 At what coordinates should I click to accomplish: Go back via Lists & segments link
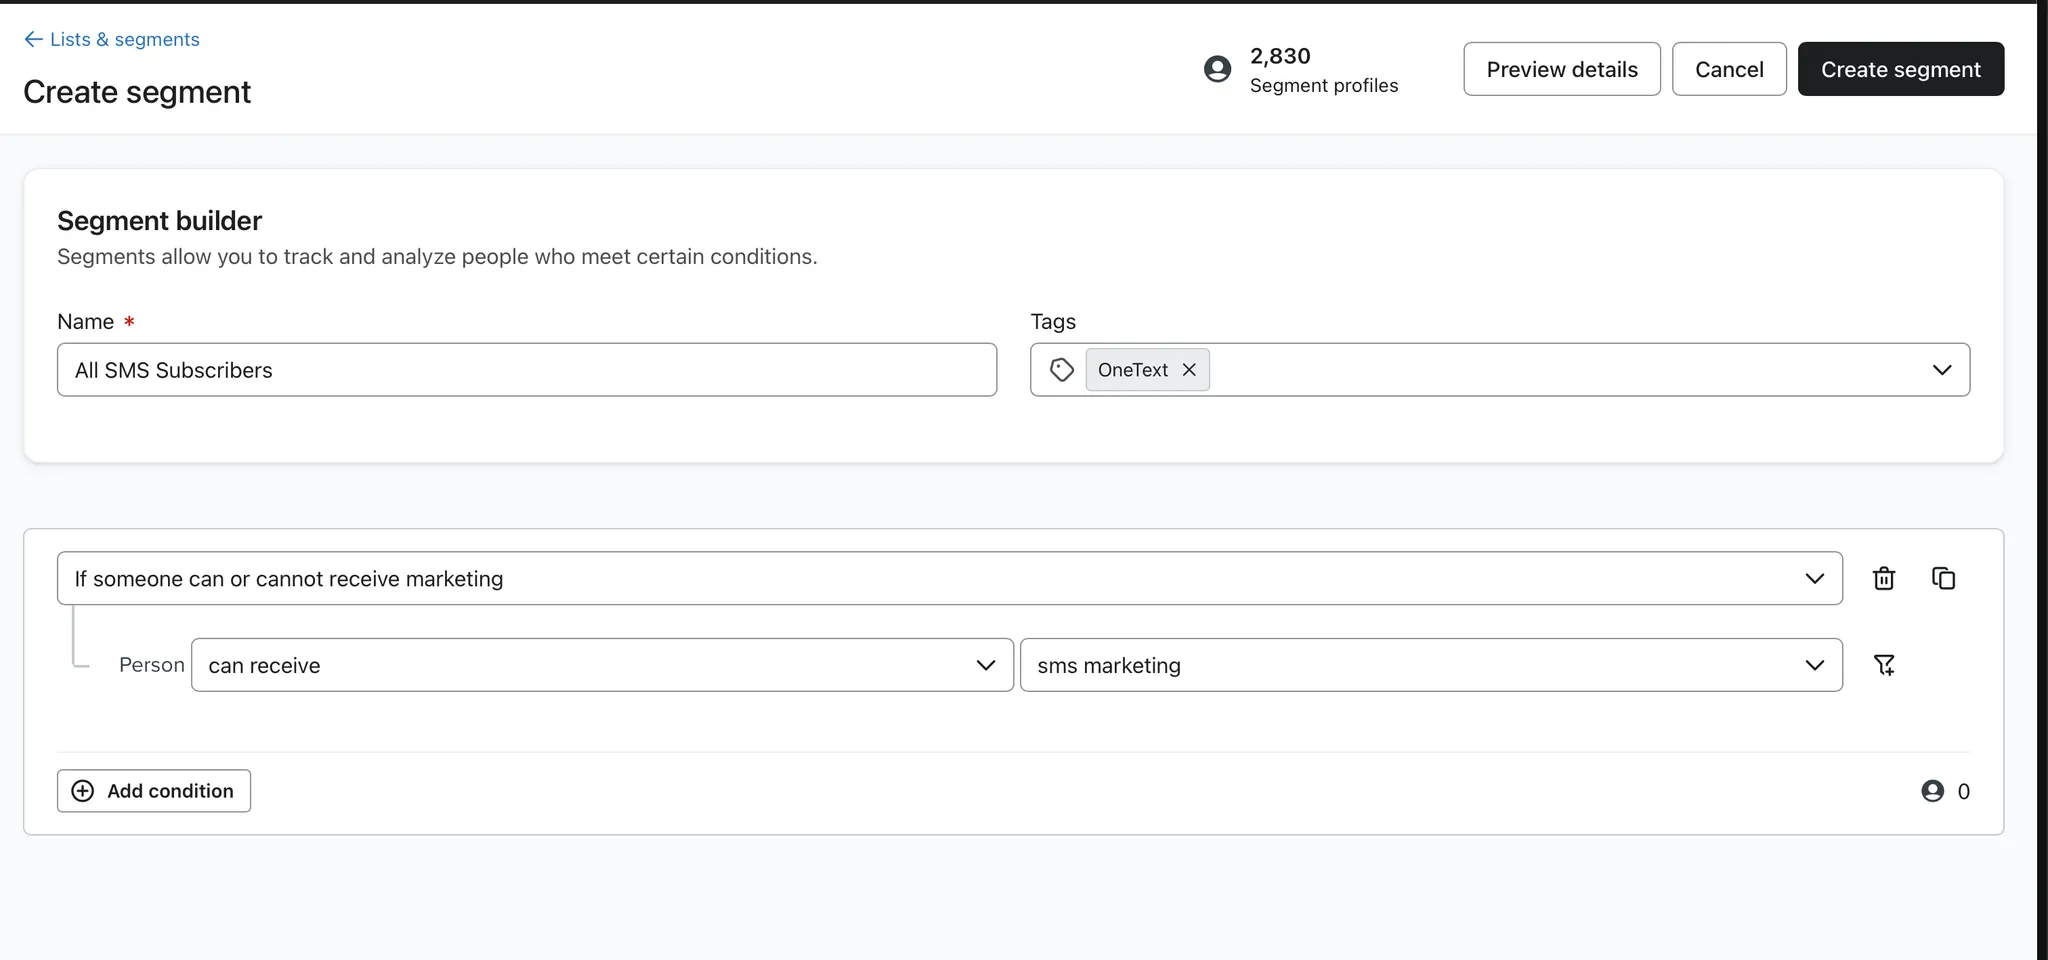pos(125,39)
